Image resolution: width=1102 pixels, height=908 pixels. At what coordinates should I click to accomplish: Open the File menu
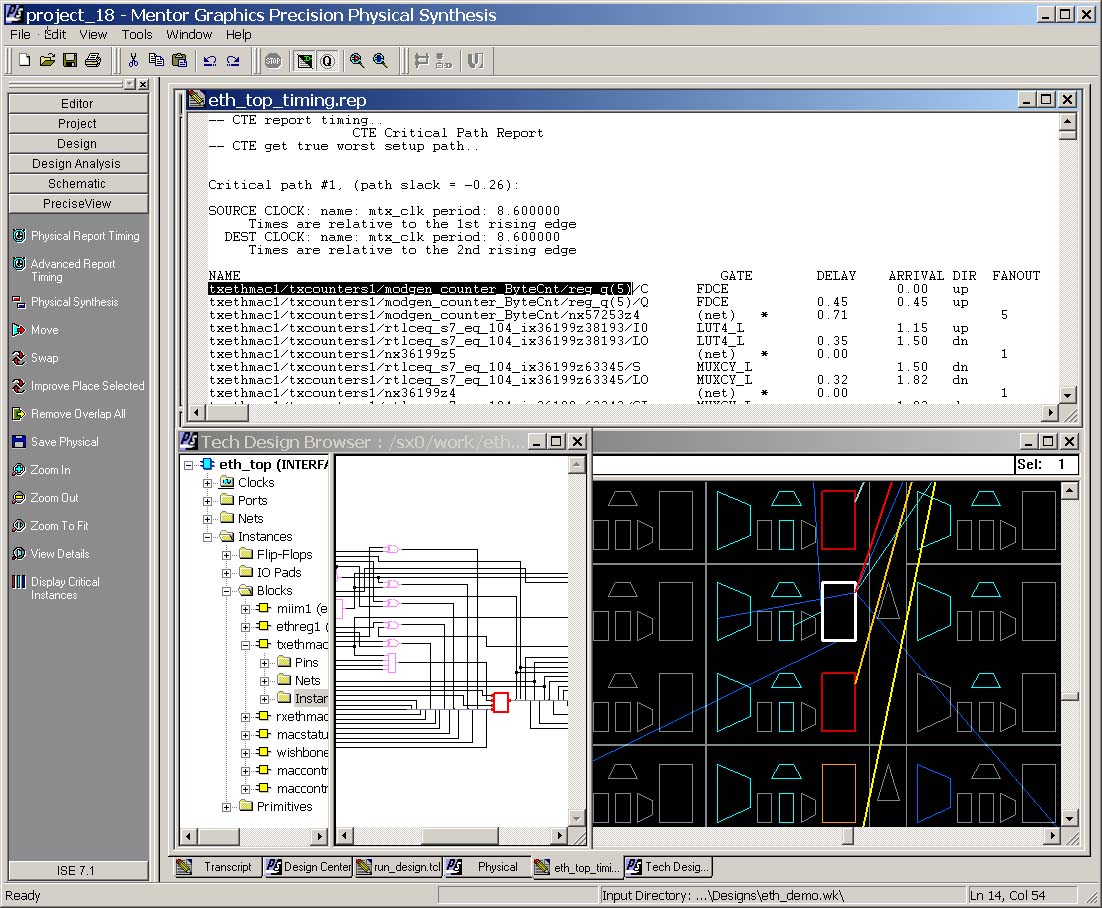pos(20,34)
